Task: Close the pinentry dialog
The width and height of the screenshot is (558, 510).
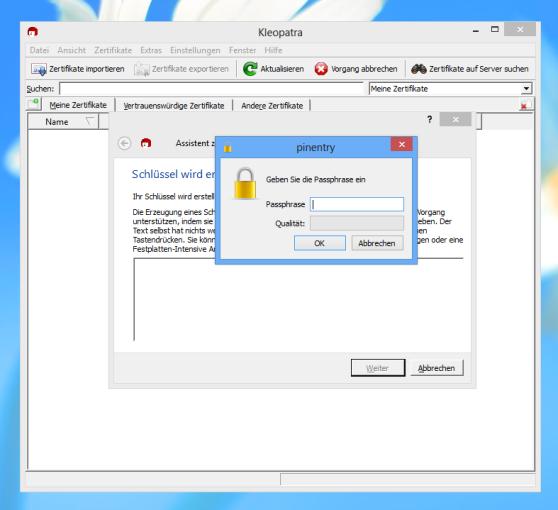Action: (401, 144)
